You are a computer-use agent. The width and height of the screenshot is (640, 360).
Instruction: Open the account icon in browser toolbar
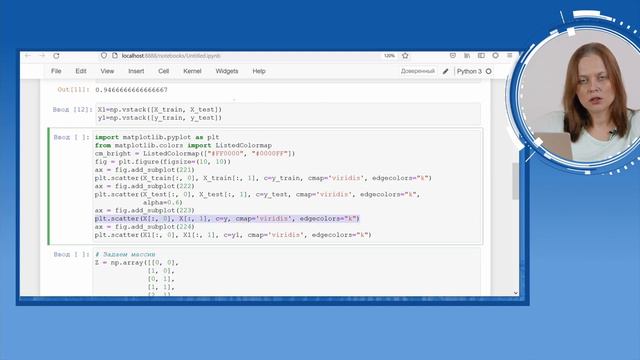(495, 56)
